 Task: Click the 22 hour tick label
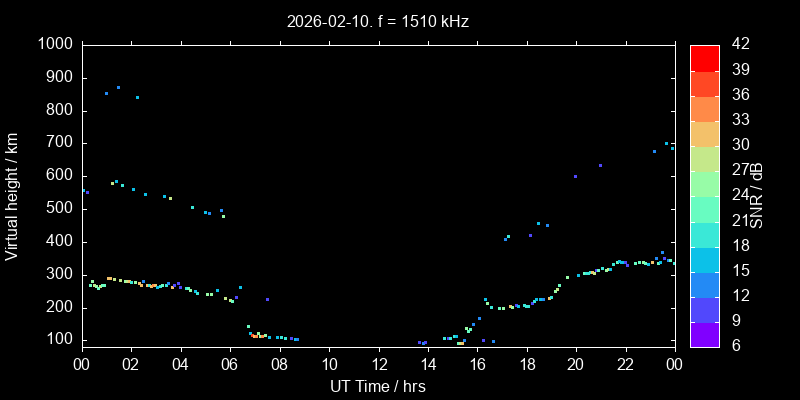pos(626,364)
